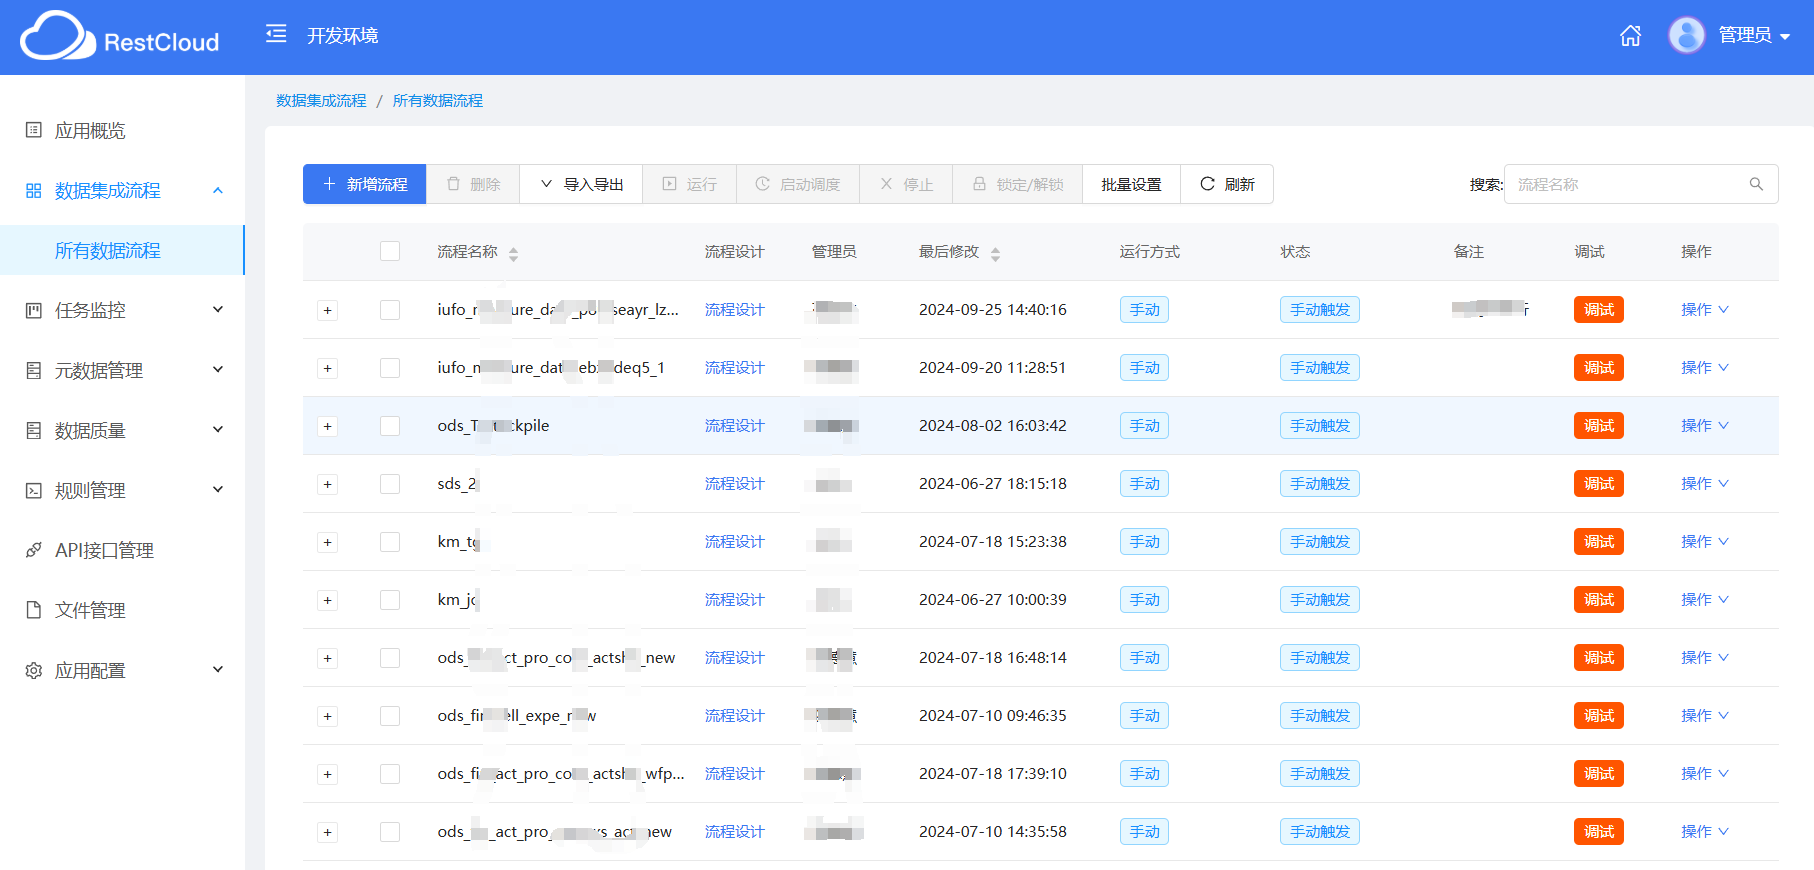This screenshot has height=870, width=1814.
Task: Click the search magnifier icon
Action: pyautogui.click(x=1755, y=184)
